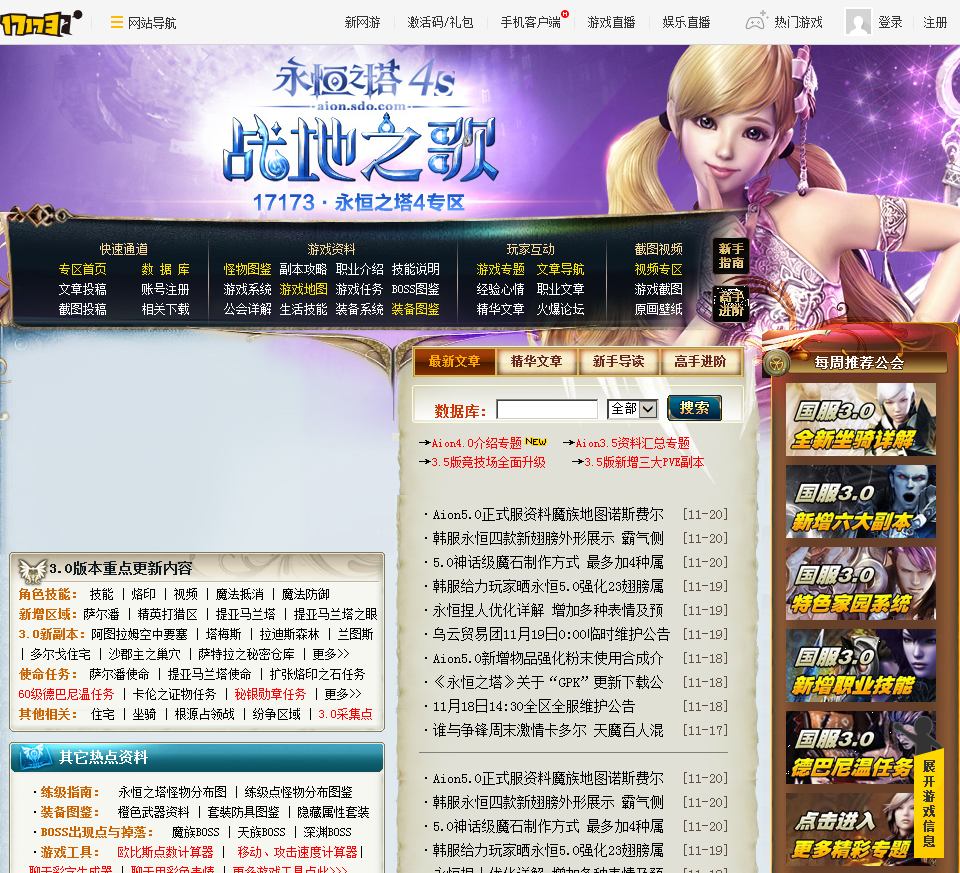Viewport: 960px width, 873px height.
Task: Expand the 展开游戏信息 side tab
Action: (929, 803)
